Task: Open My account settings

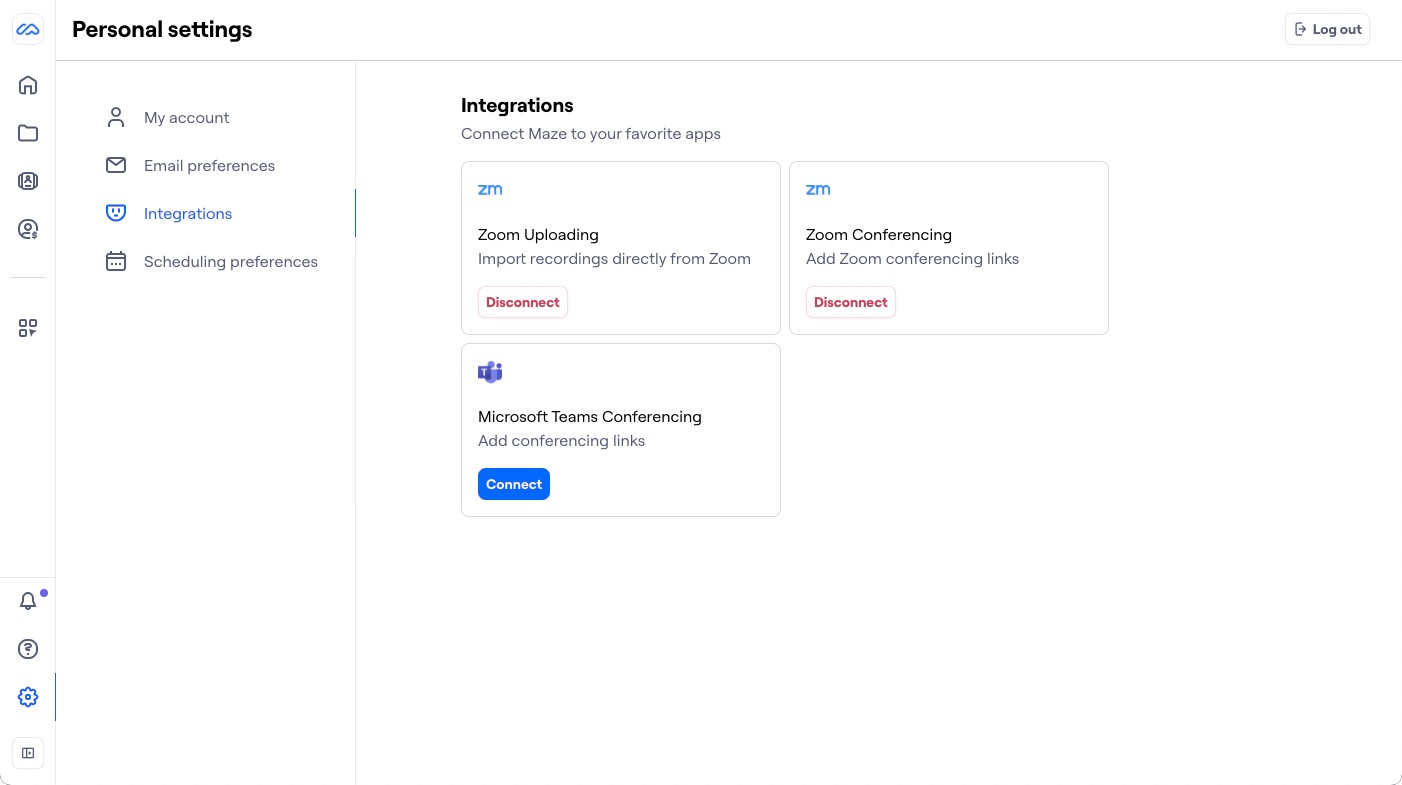Action: pos(186,117)
